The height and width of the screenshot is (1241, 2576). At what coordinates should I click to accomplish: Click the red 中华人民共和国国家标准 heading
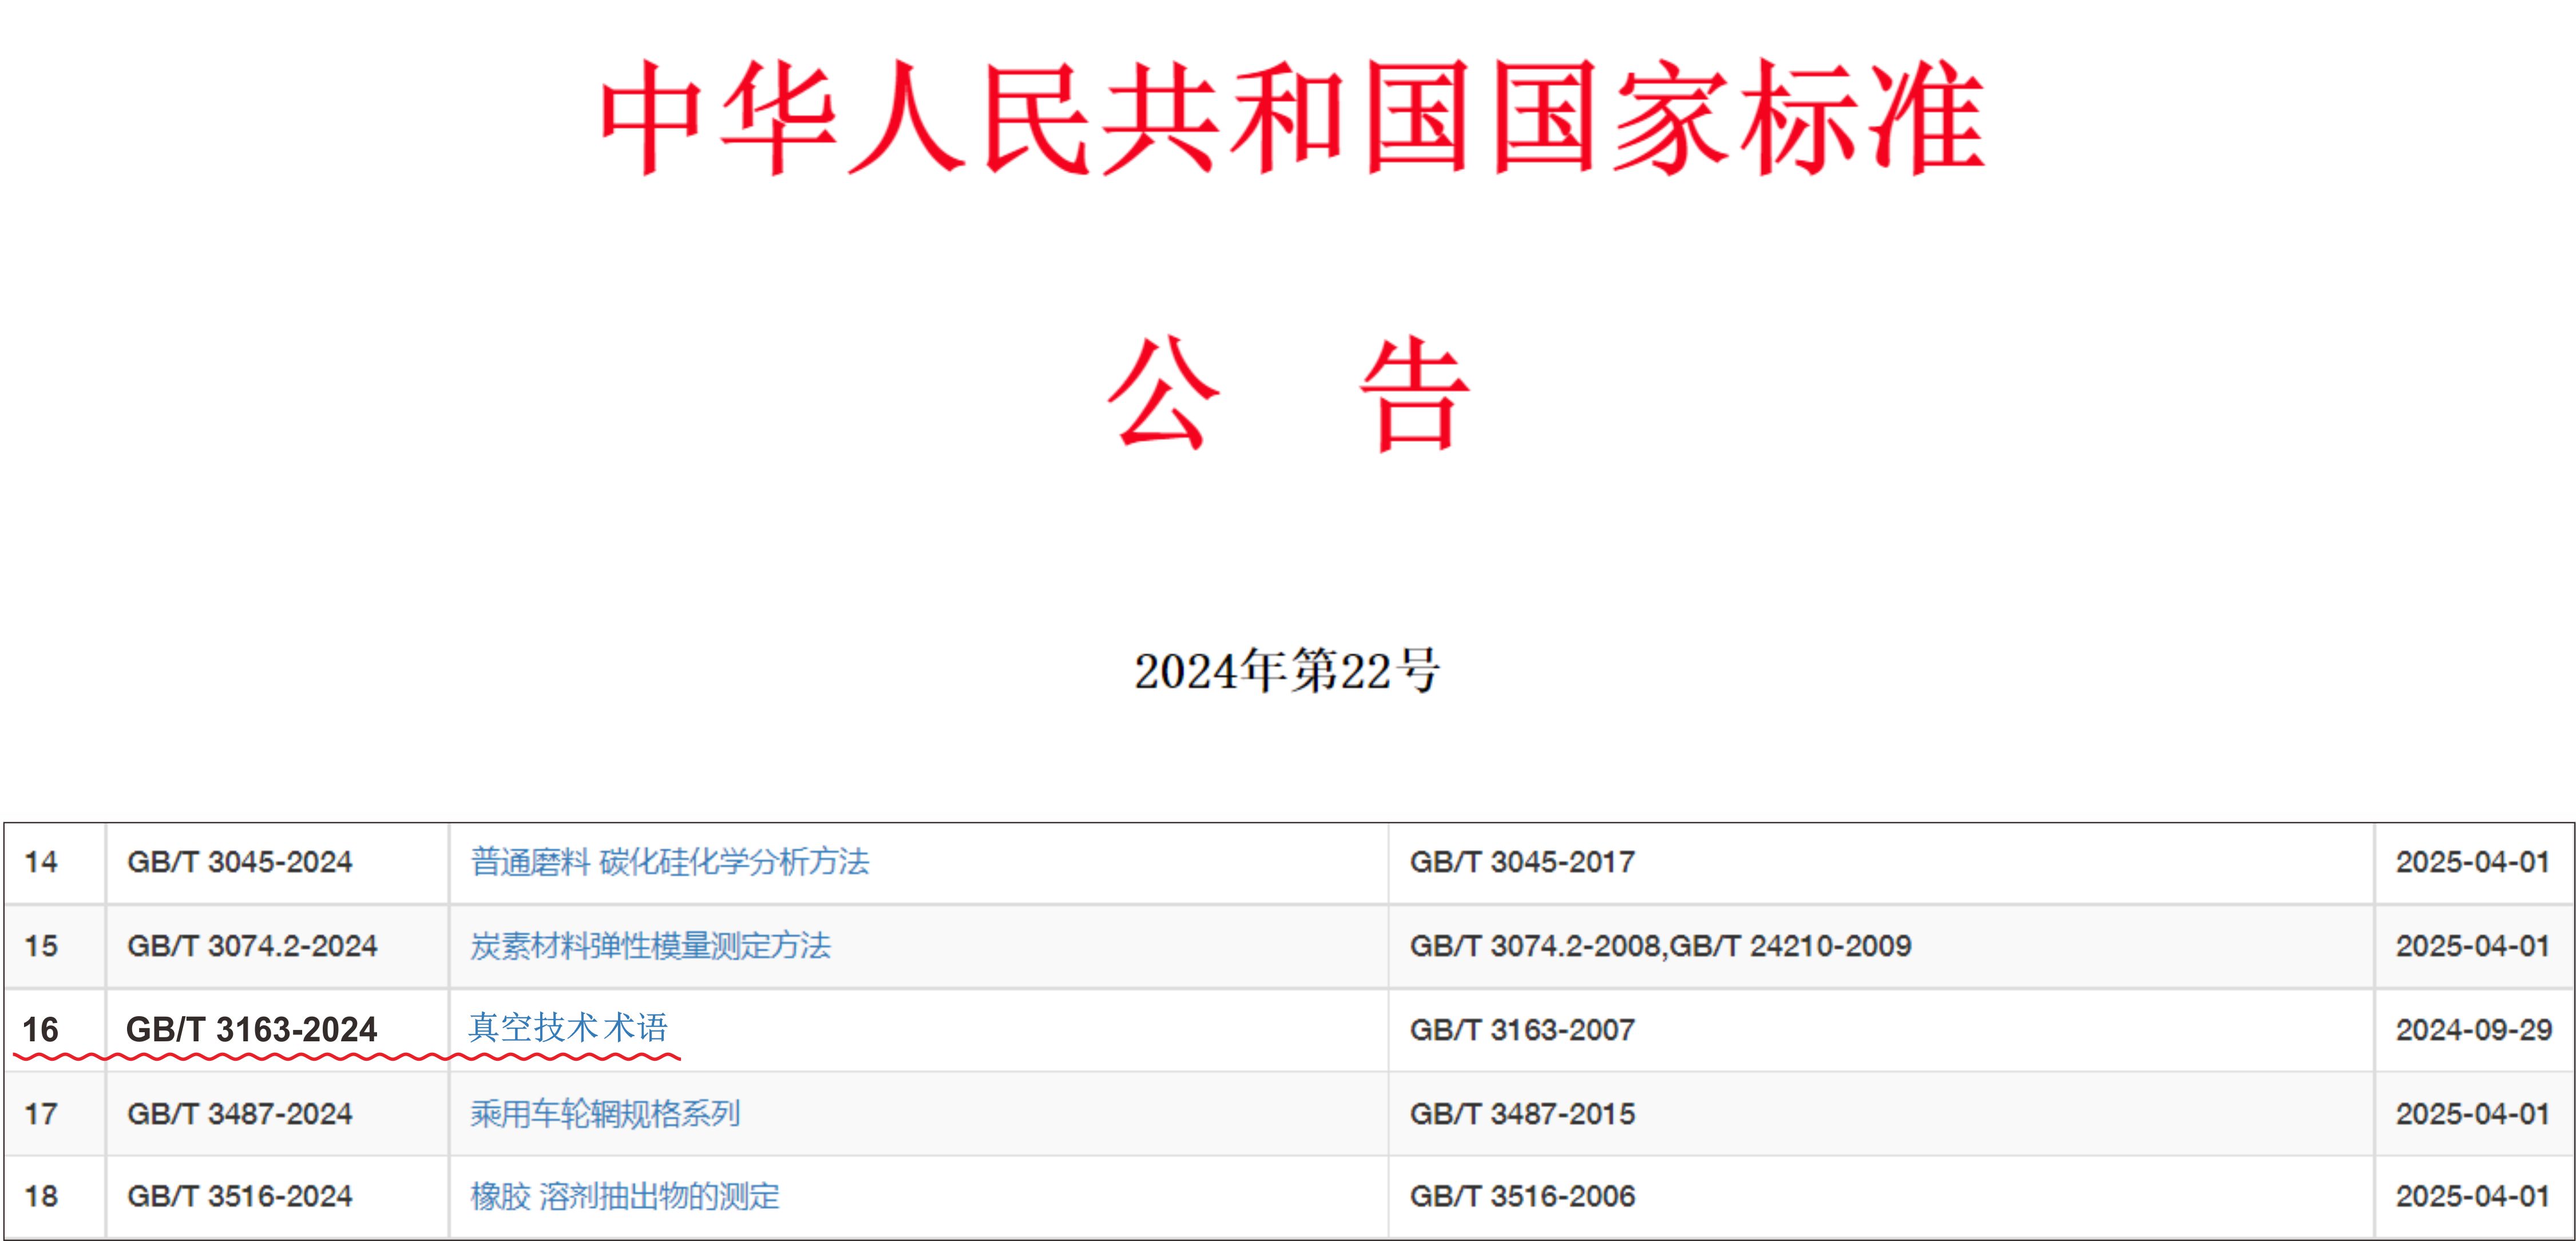(1291, 118)
